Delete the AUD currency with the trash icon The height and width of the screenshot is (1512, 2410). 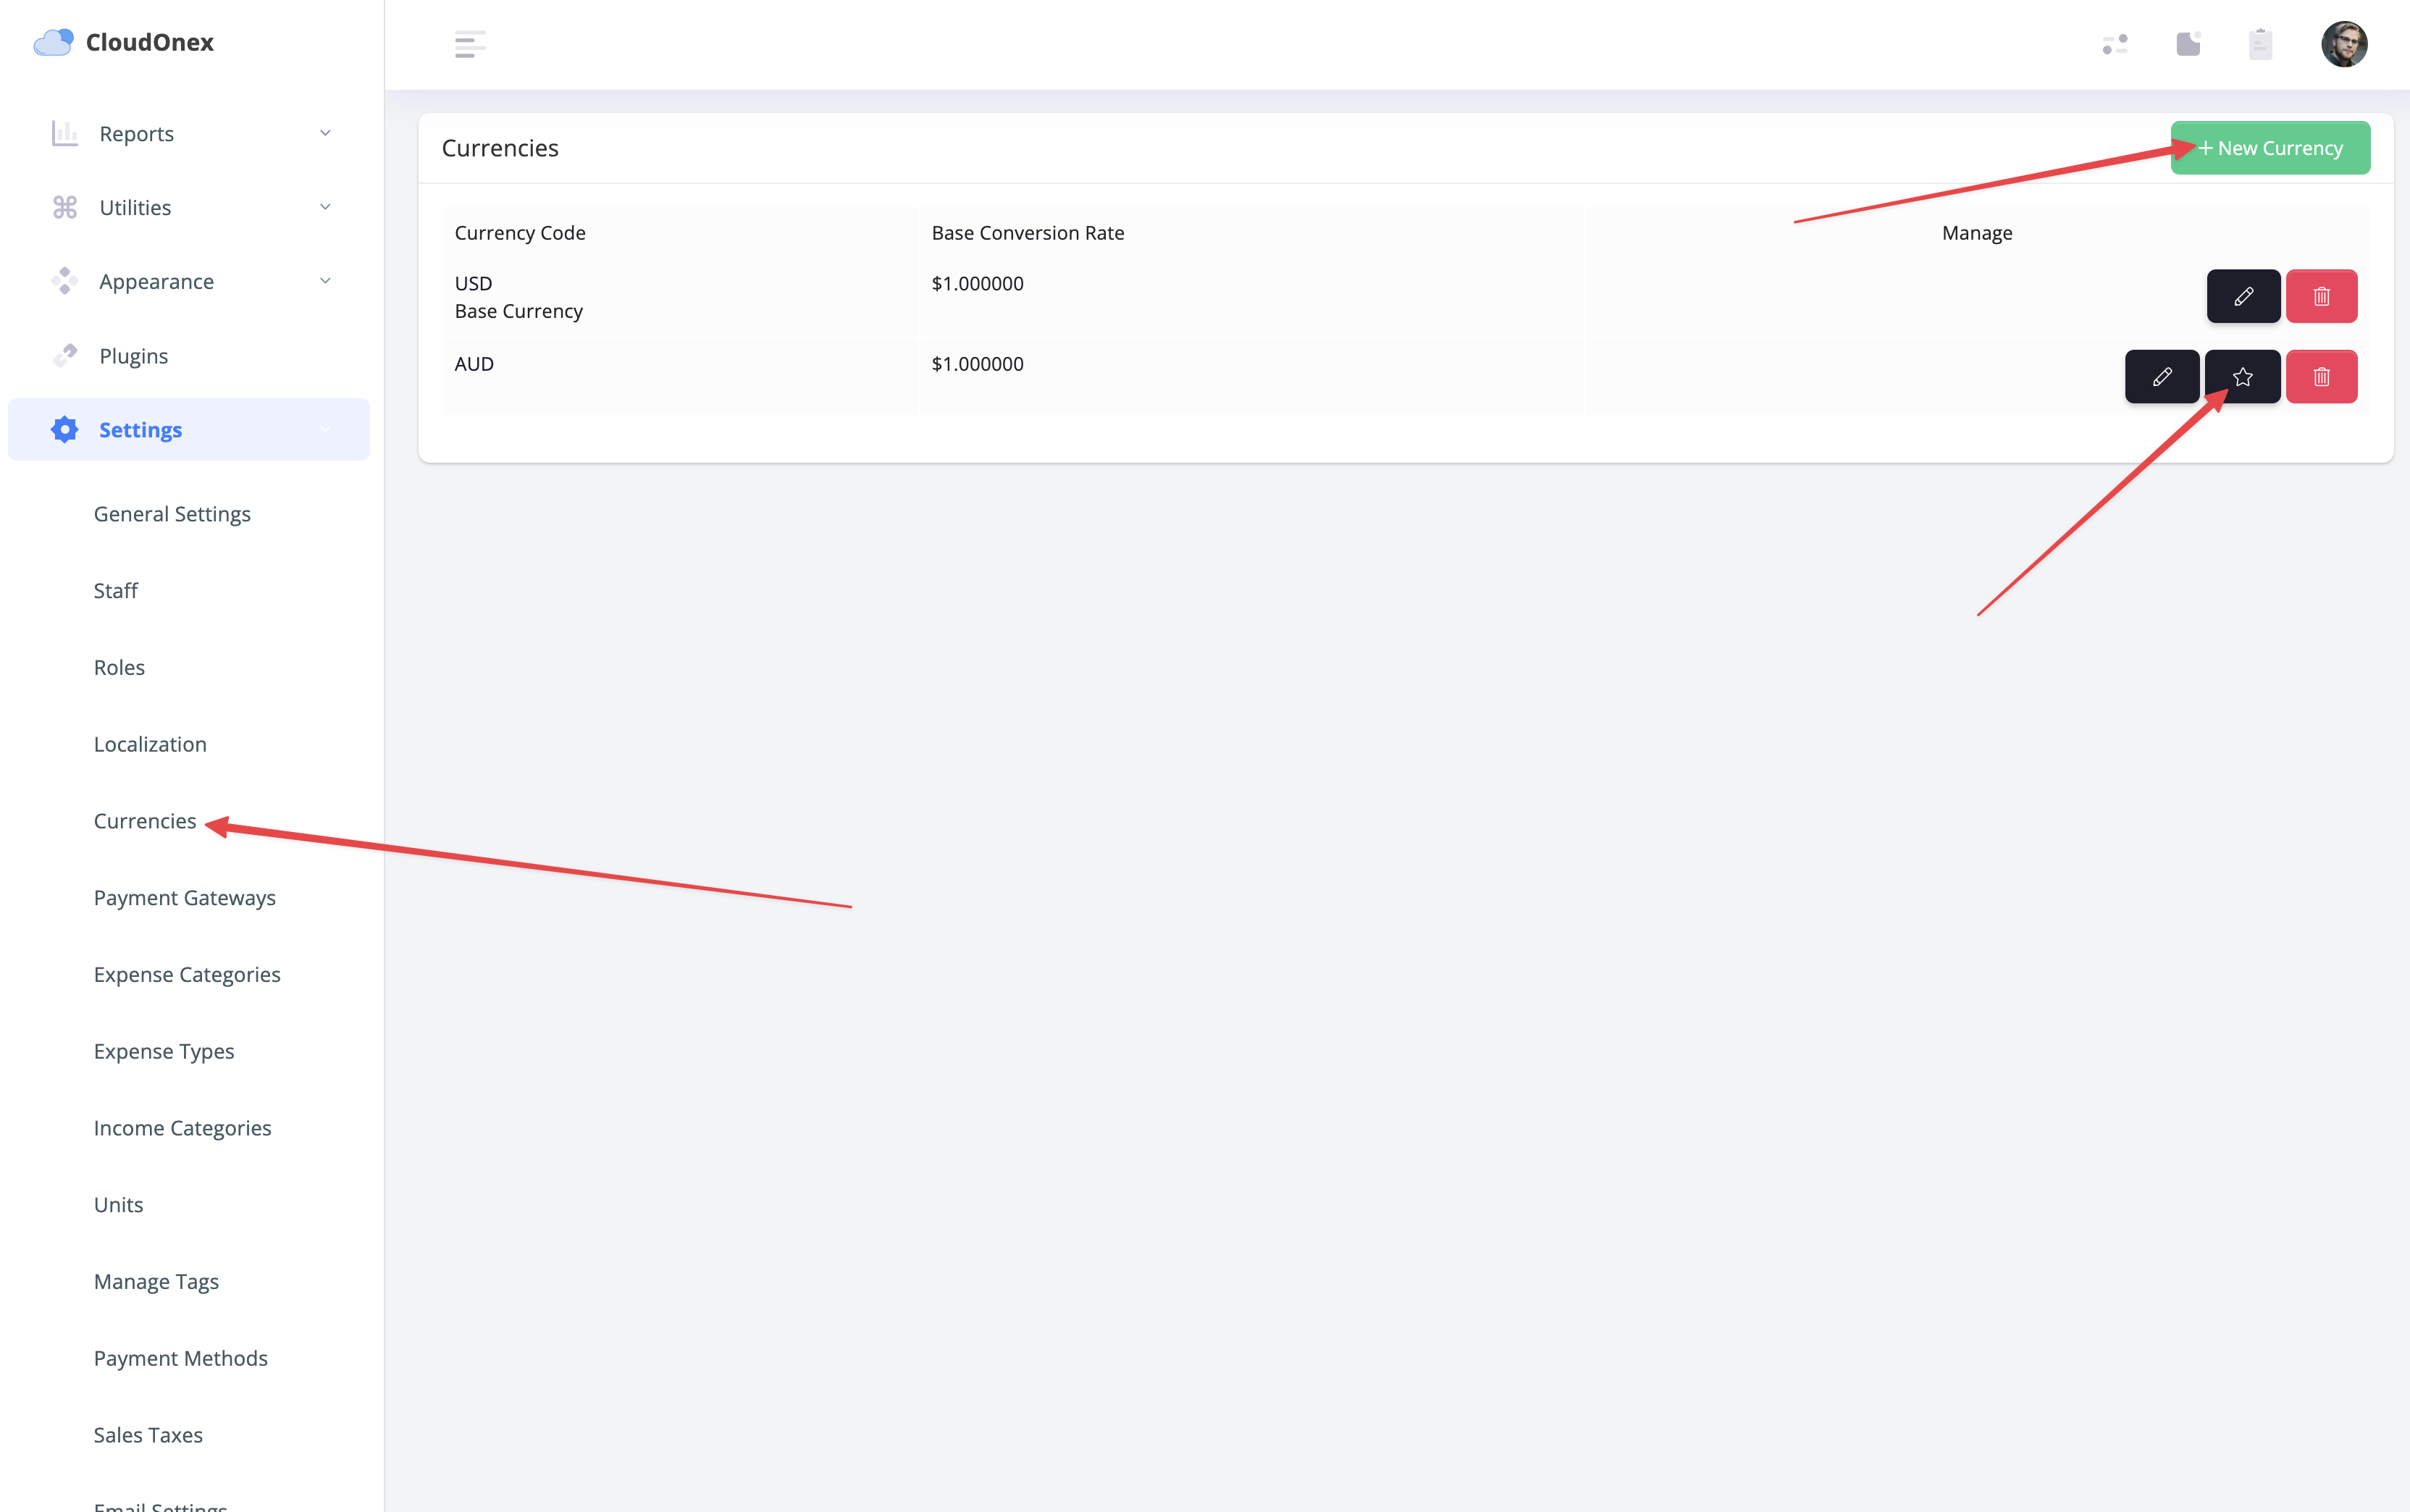click(2321, 377)
